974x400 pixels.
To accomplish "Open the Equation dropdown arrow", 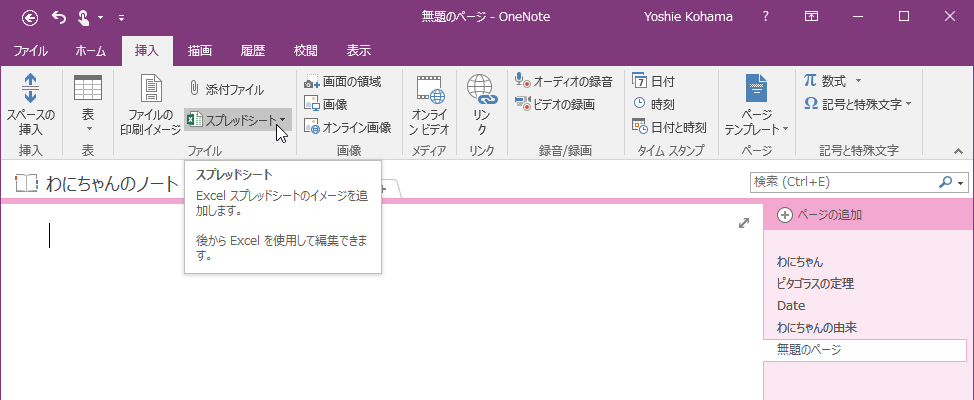I will [x=858, y=81].
